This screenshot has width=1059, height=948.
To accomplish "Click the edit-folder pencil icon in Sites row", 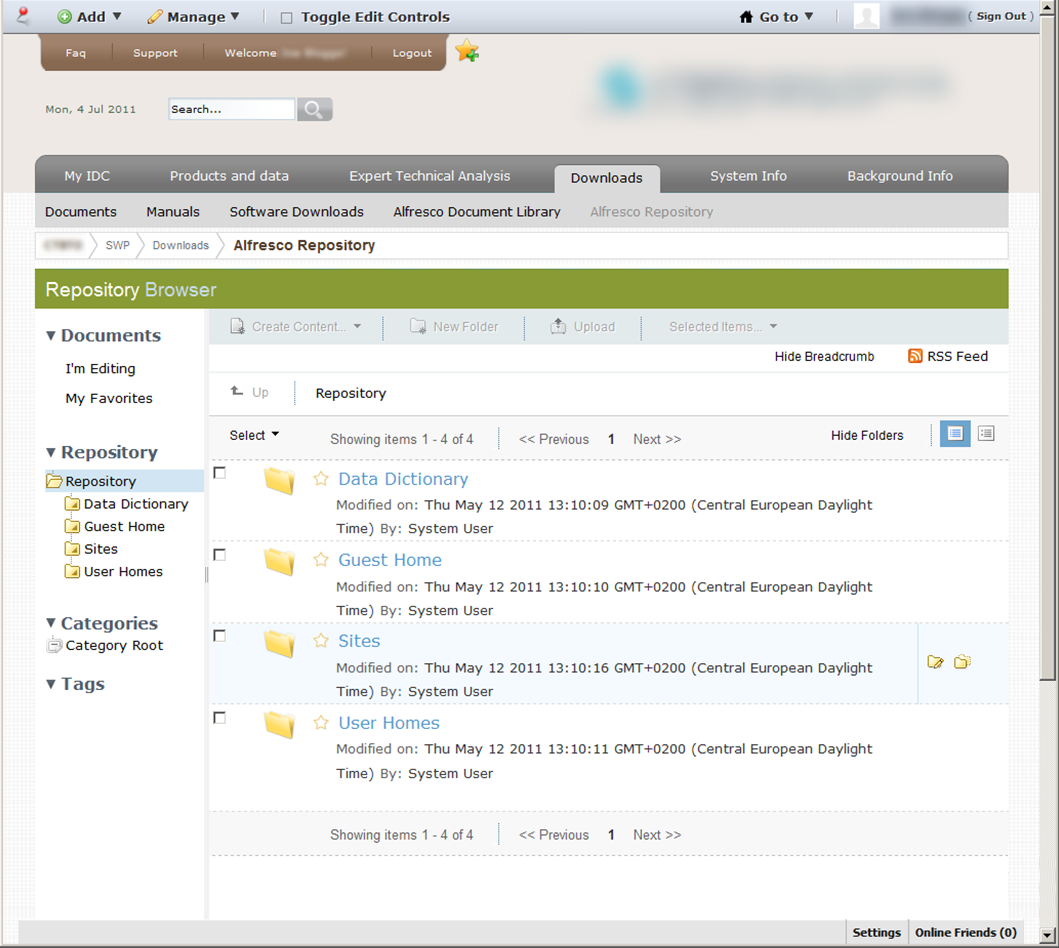I will point(935,662).
